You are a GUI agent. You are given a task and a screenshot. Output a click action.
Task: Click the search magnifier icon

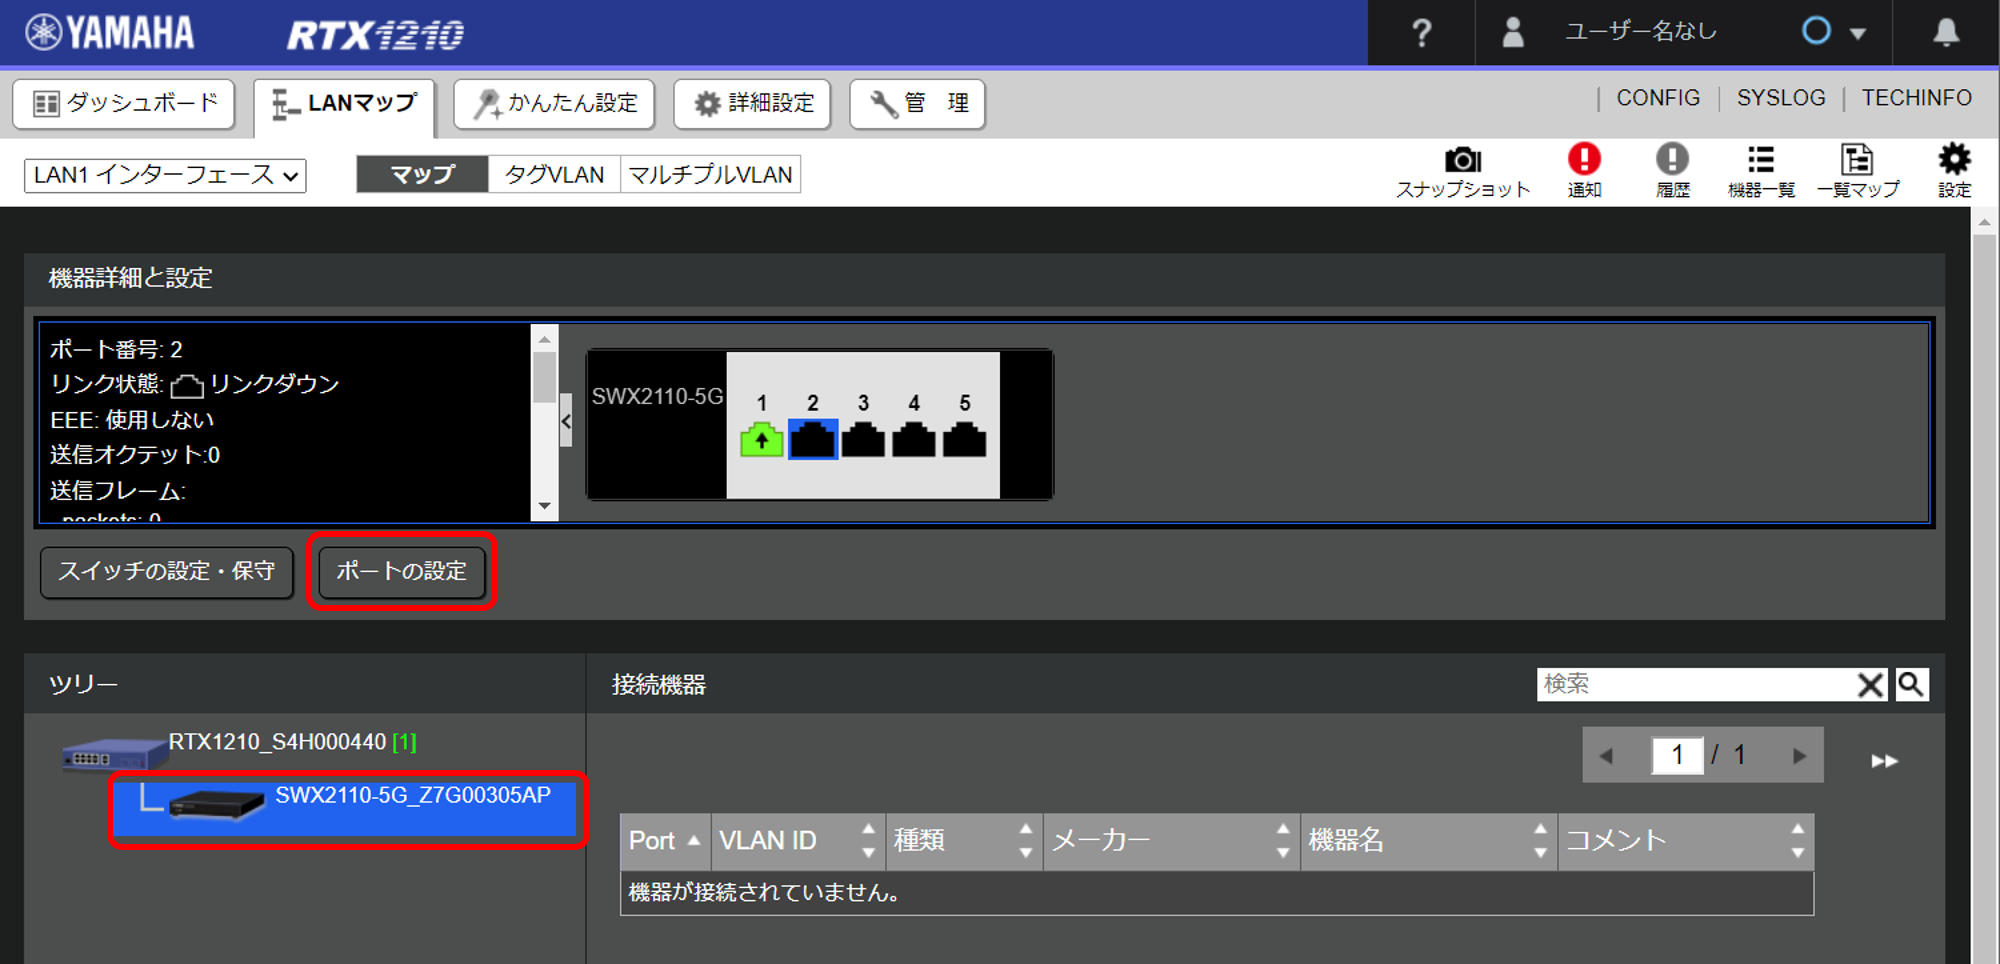[1911, 684]
